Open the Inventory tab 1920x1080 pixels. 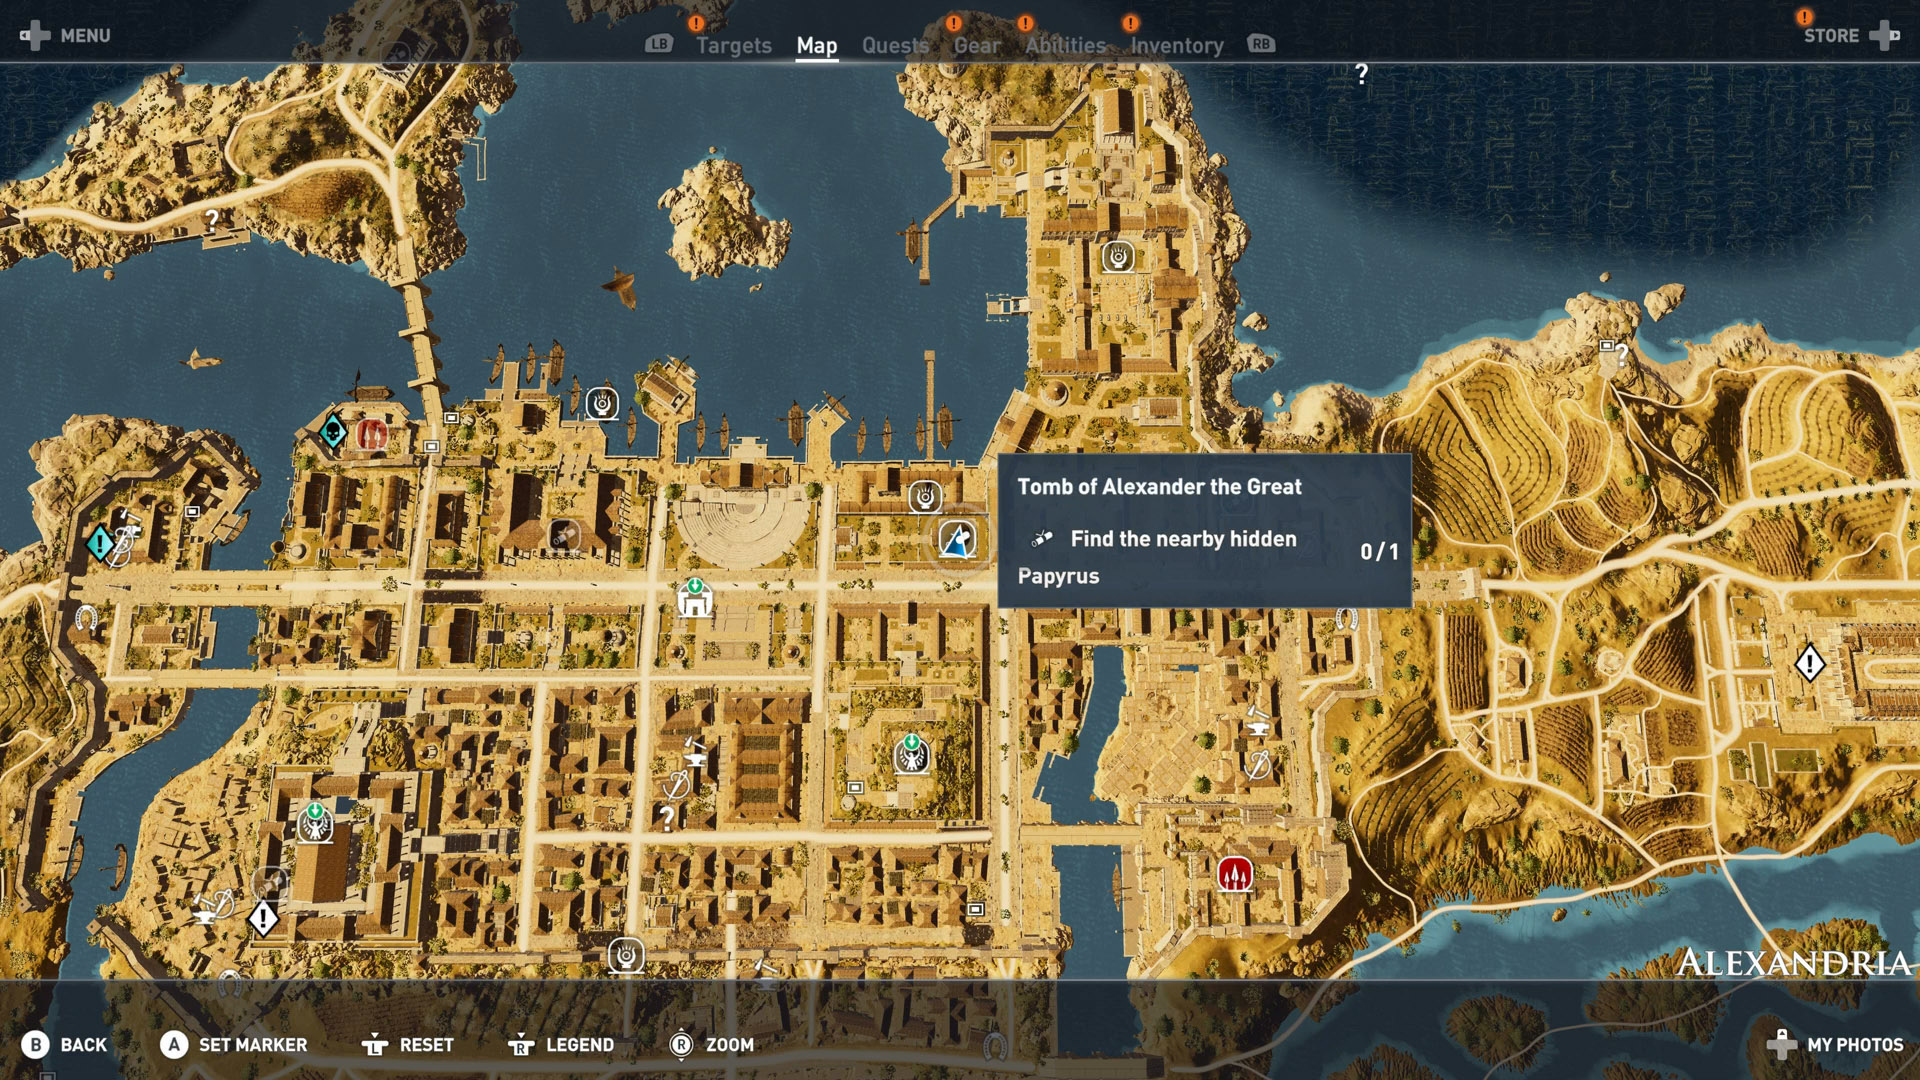click(x=1176, y=45)
